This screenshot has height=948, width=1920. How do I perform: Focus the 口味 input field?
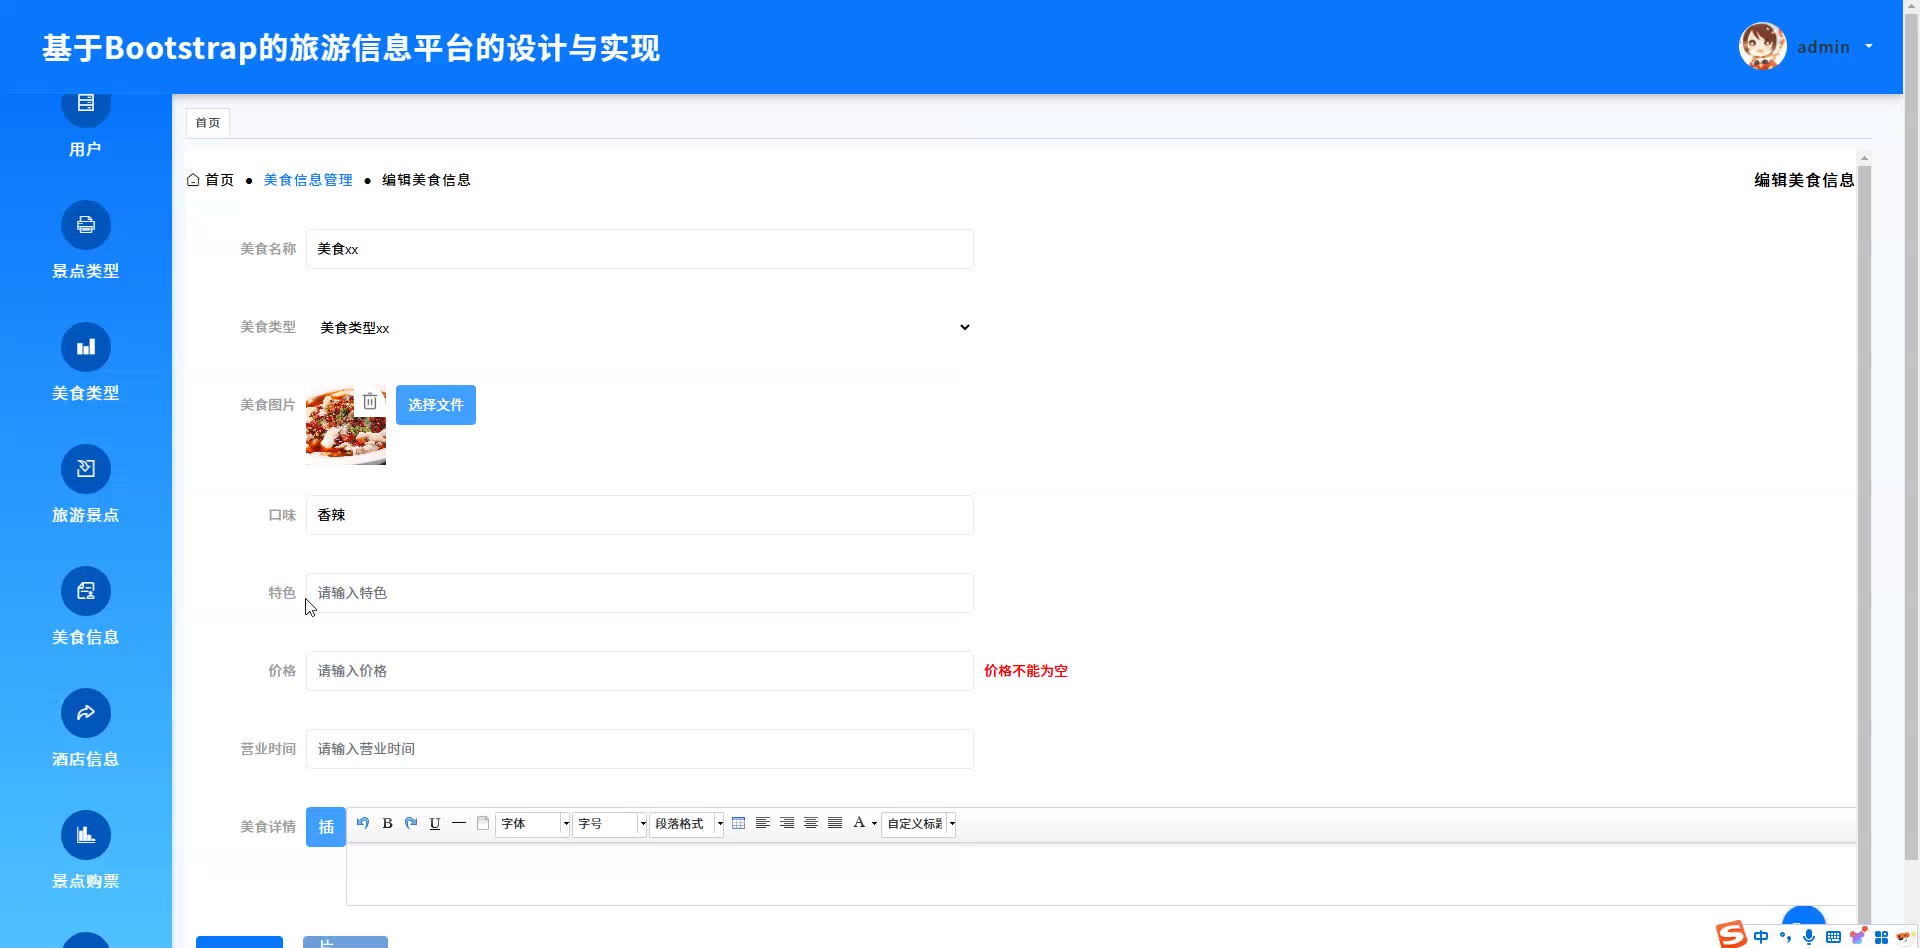640,515
